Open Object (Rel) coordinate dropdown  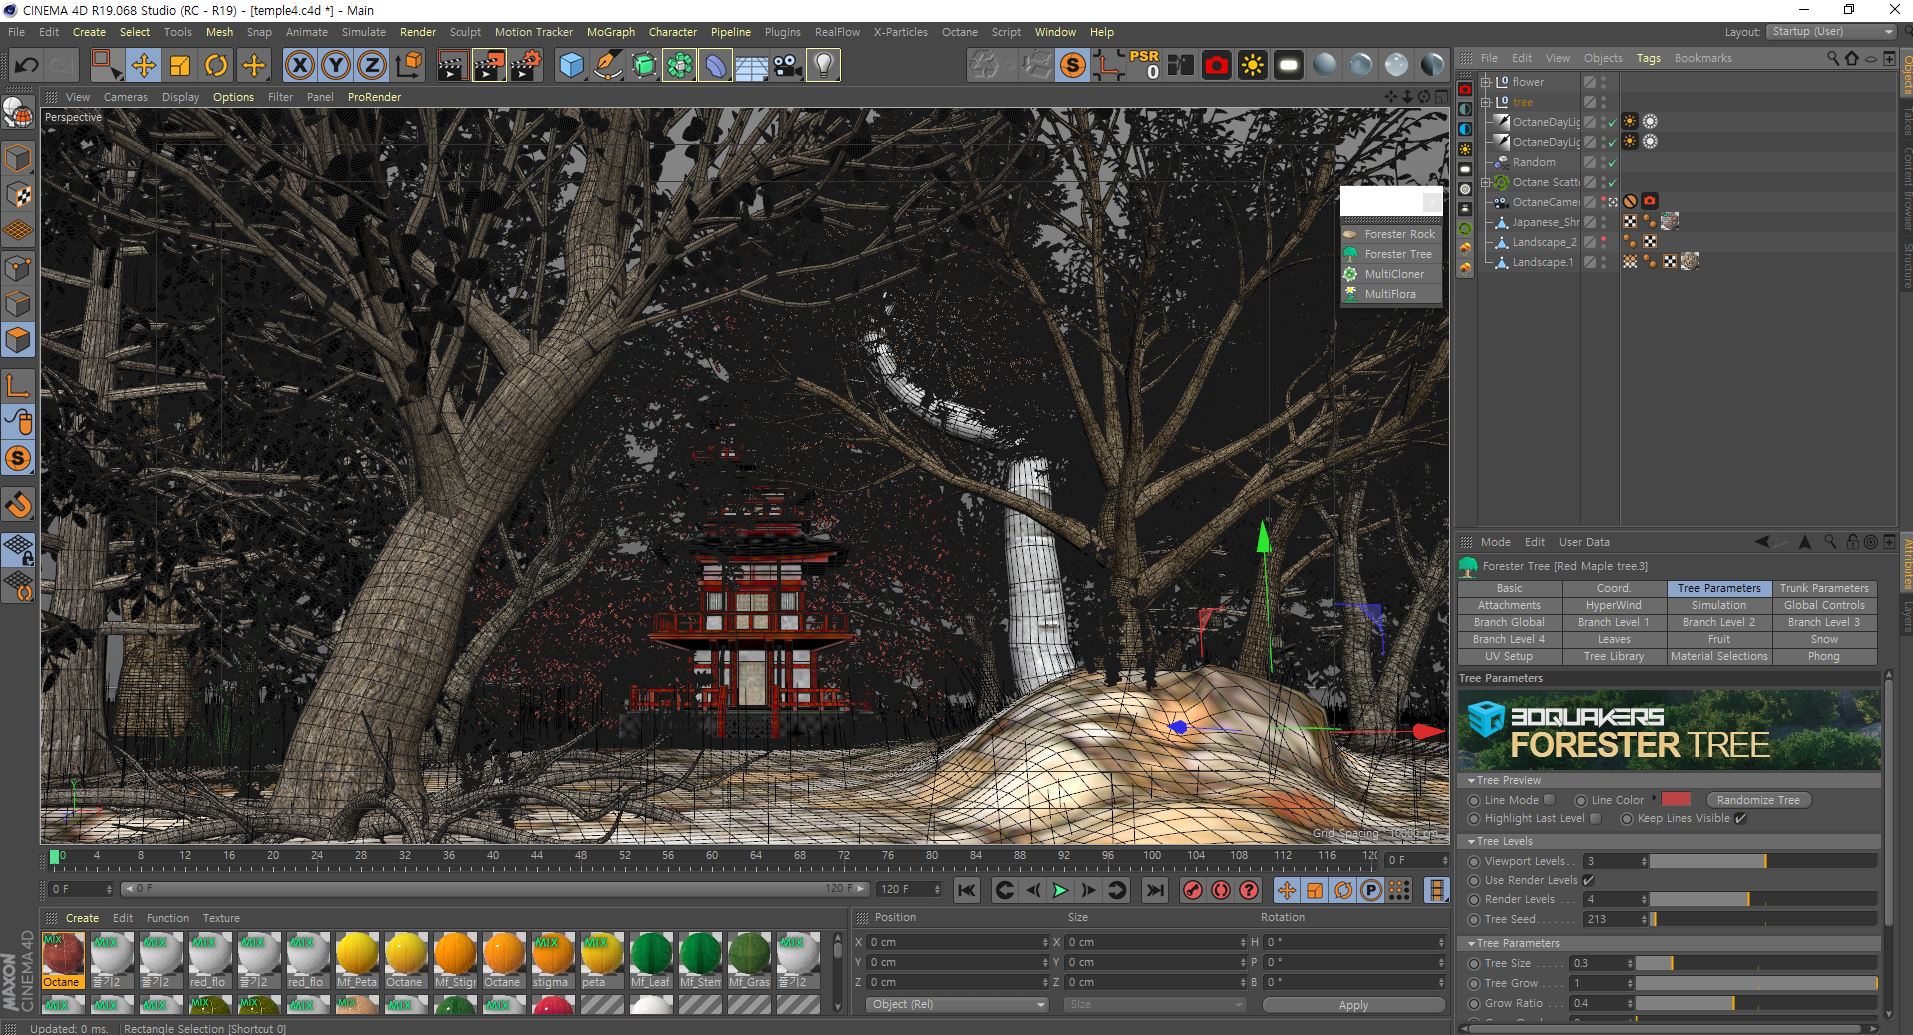coord(959,1004)
